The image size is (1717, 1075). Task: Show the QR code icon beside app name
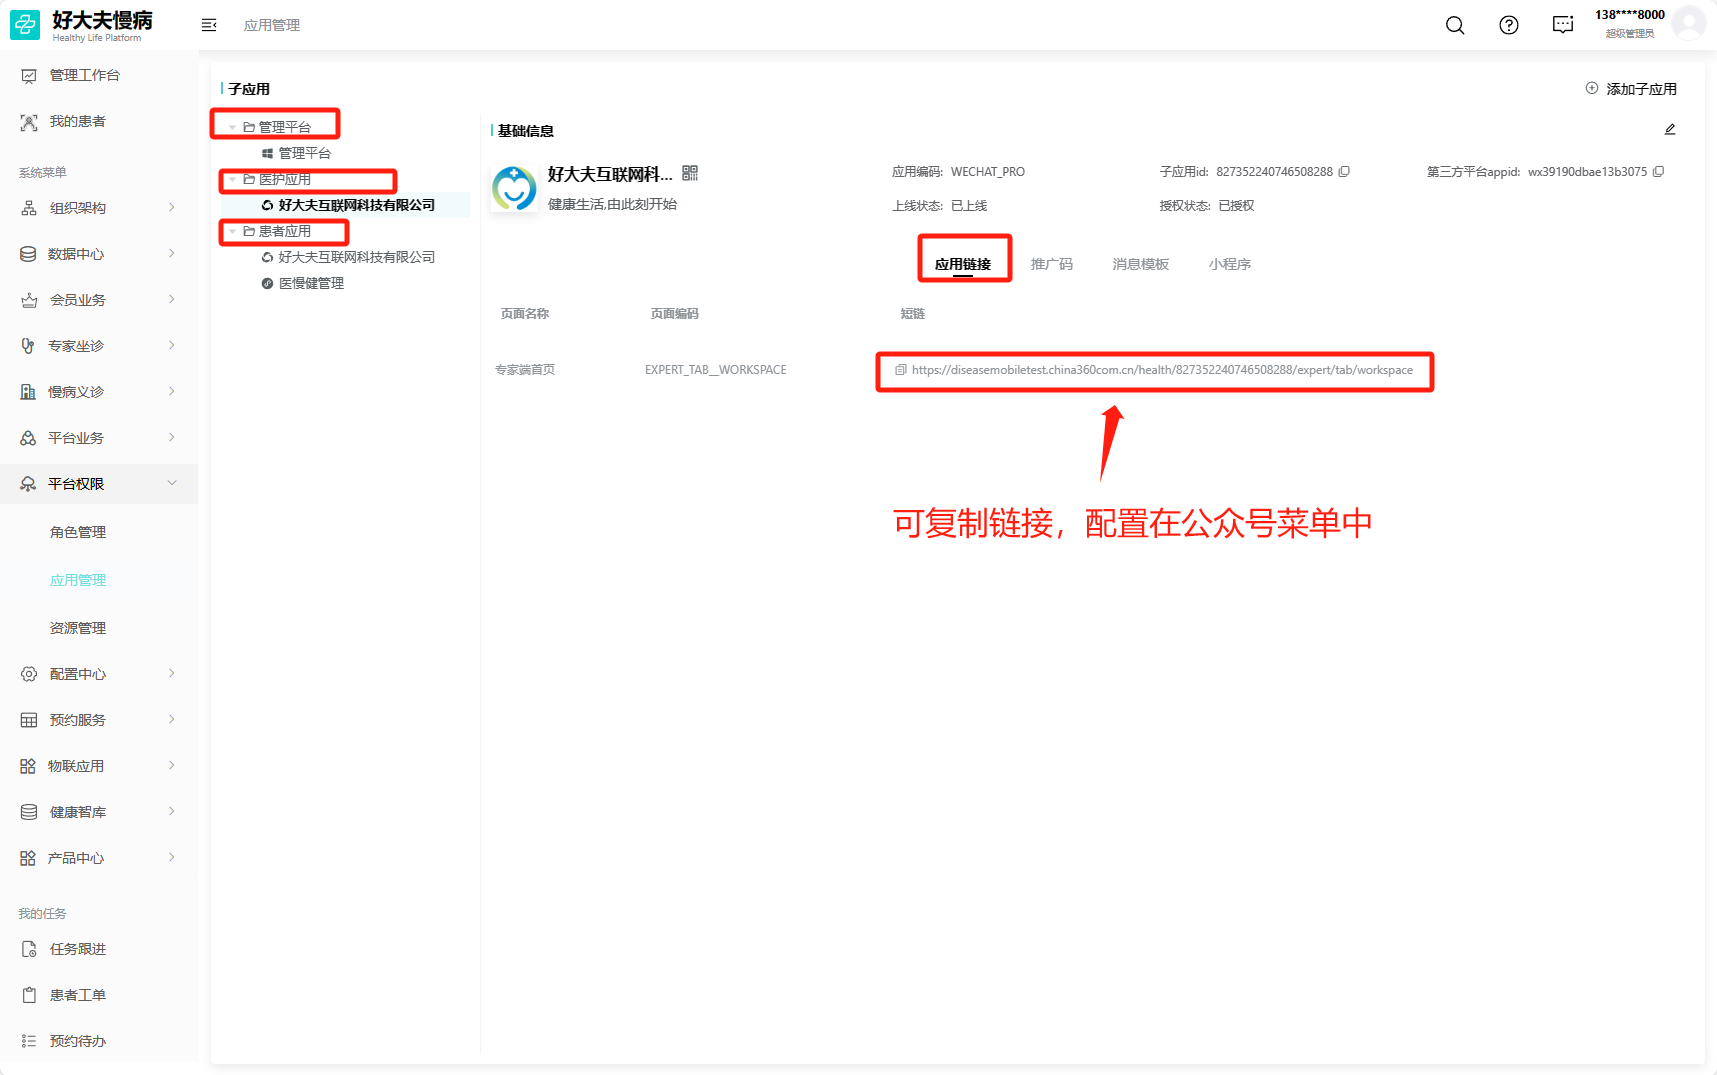coord(690,173)
